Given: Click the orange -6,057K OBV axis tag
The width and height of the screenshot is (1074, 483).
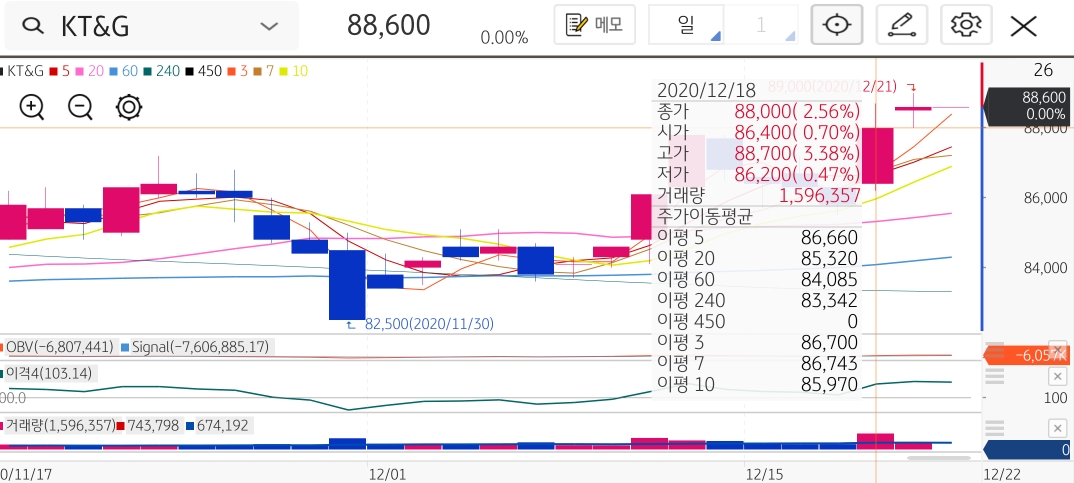Looking at the screenshot, I should (1025, 356).
